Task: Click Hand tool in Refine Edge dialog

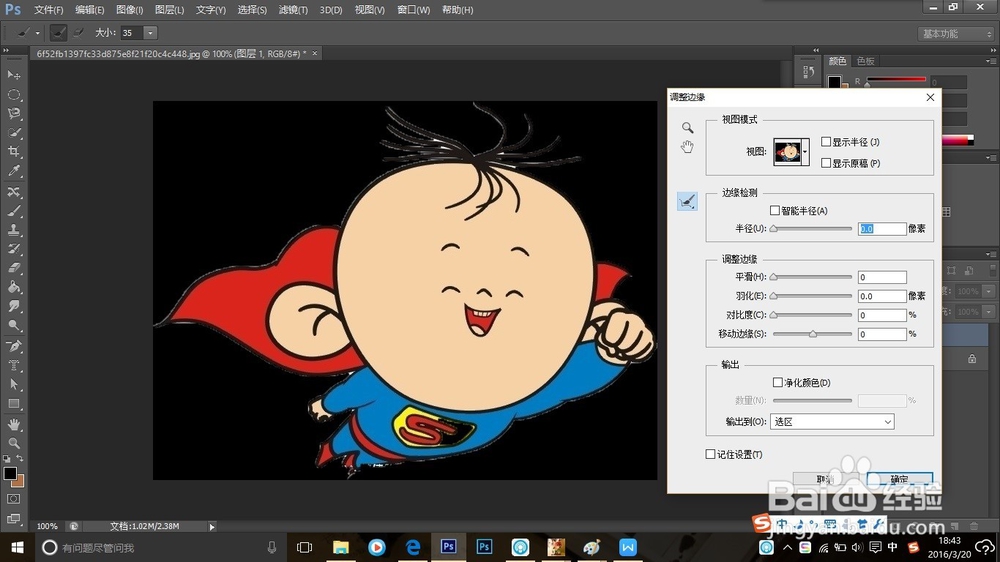Action: tap(687, 147)
